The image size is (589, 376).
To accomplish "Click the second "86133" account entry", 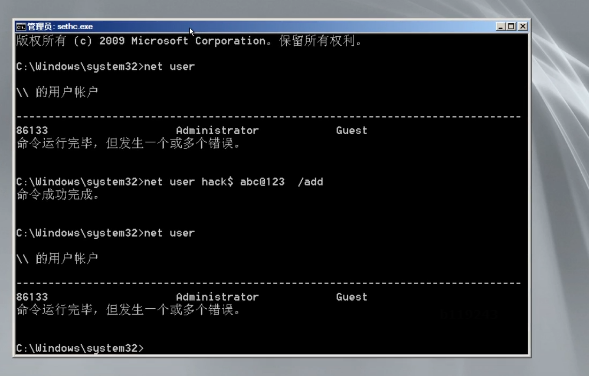I will click(32, 297).
